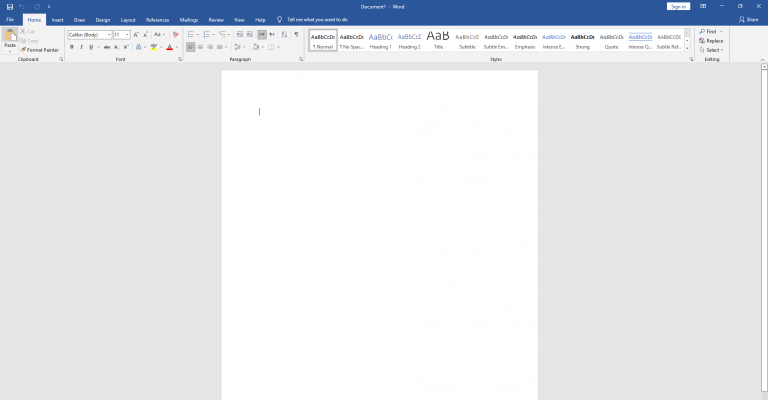Screen dimensions: 768x400
Task: Open ribbon display options icon
Action: tap(703, 6)
